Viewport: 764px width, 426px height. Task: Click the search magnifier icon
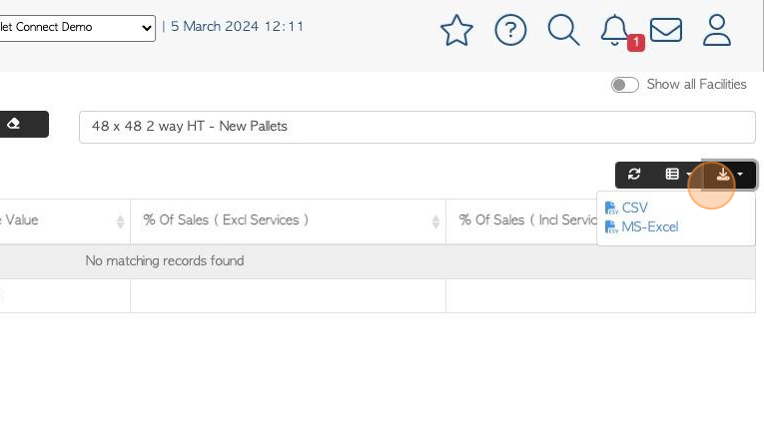pyautogui.click(x=564, y=30)
